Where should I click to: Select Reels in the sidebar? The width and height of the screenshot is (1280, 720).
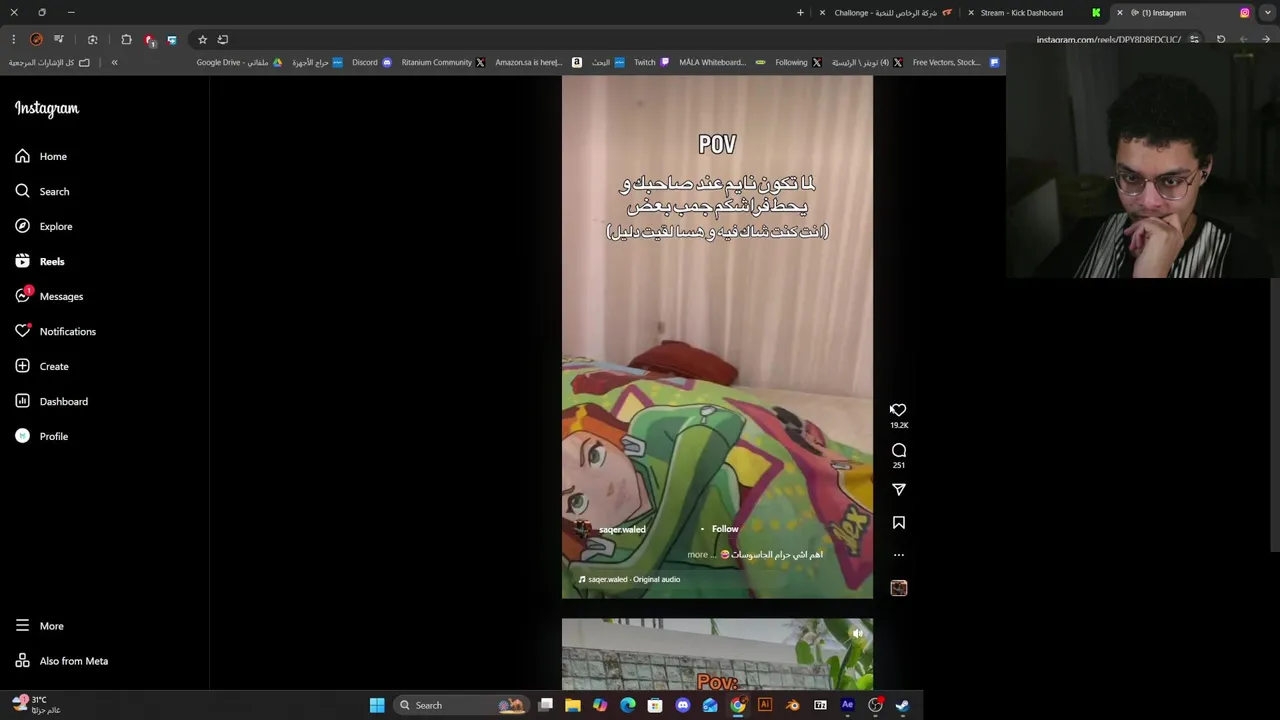(40, 261)
